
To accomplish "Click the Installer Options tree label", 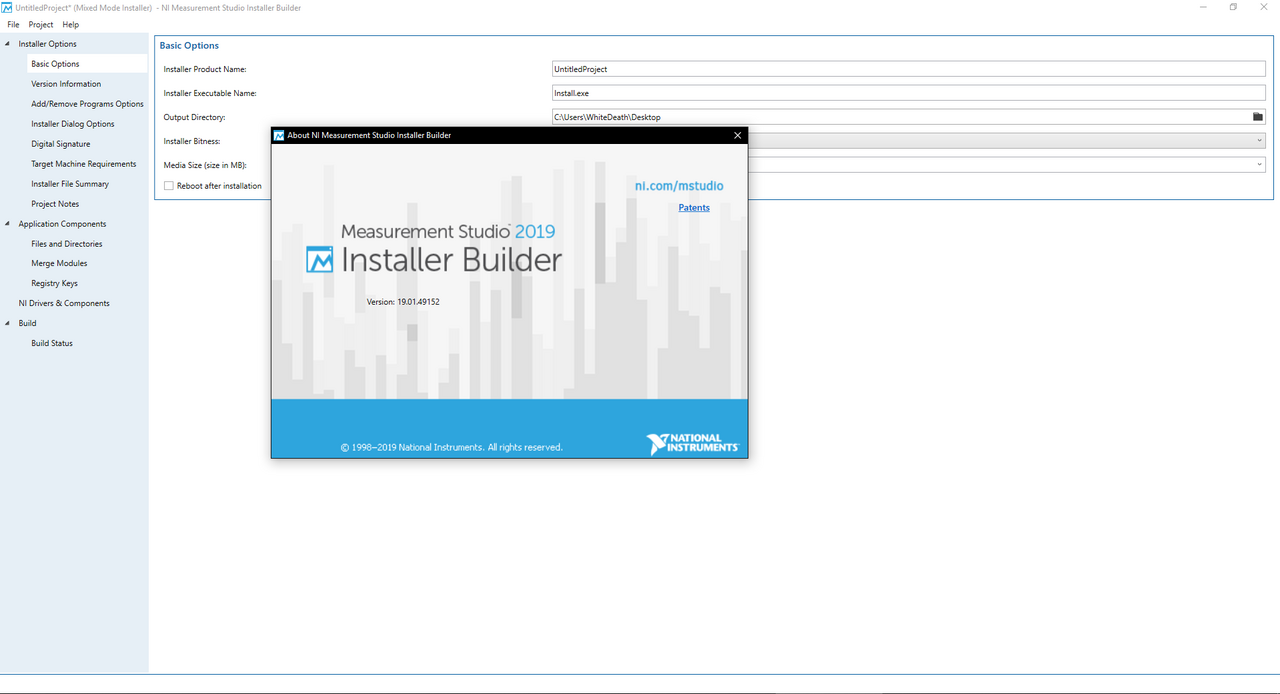I will (x=47, y=44).
